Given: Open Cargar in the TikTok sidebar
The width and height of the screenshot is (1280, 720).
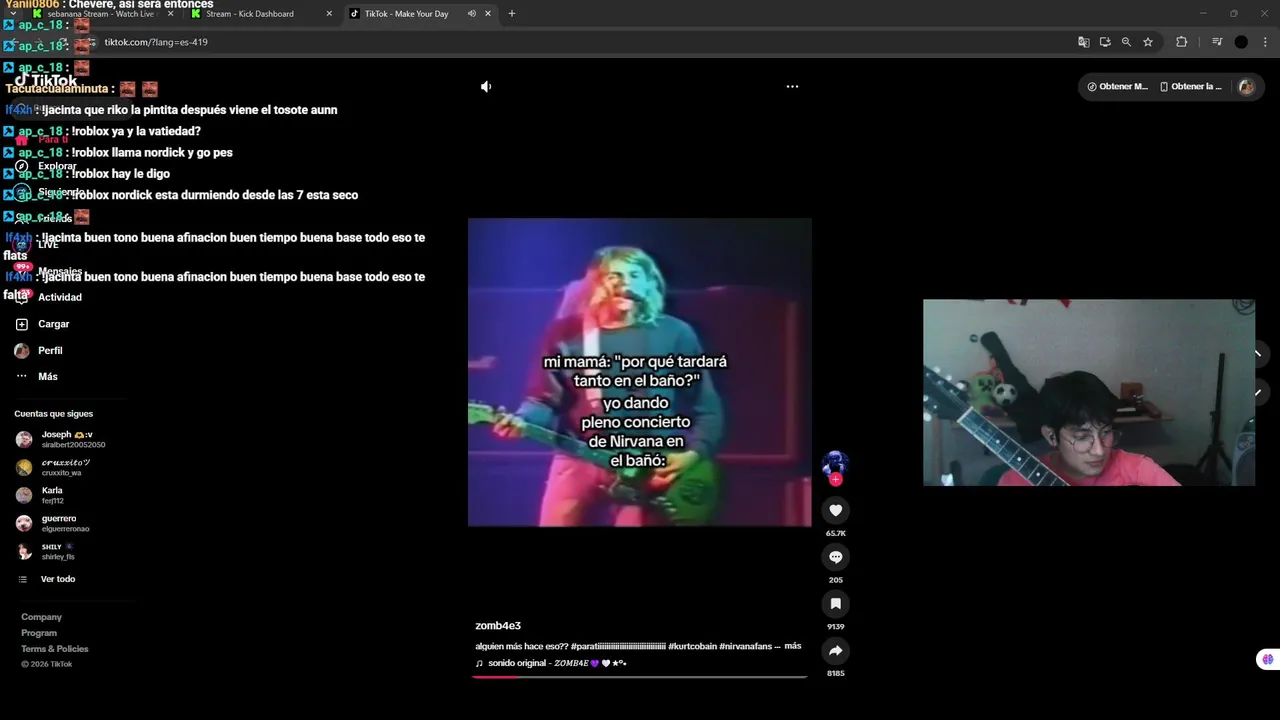Looking at the screenshot, I should tap(54, 324).
